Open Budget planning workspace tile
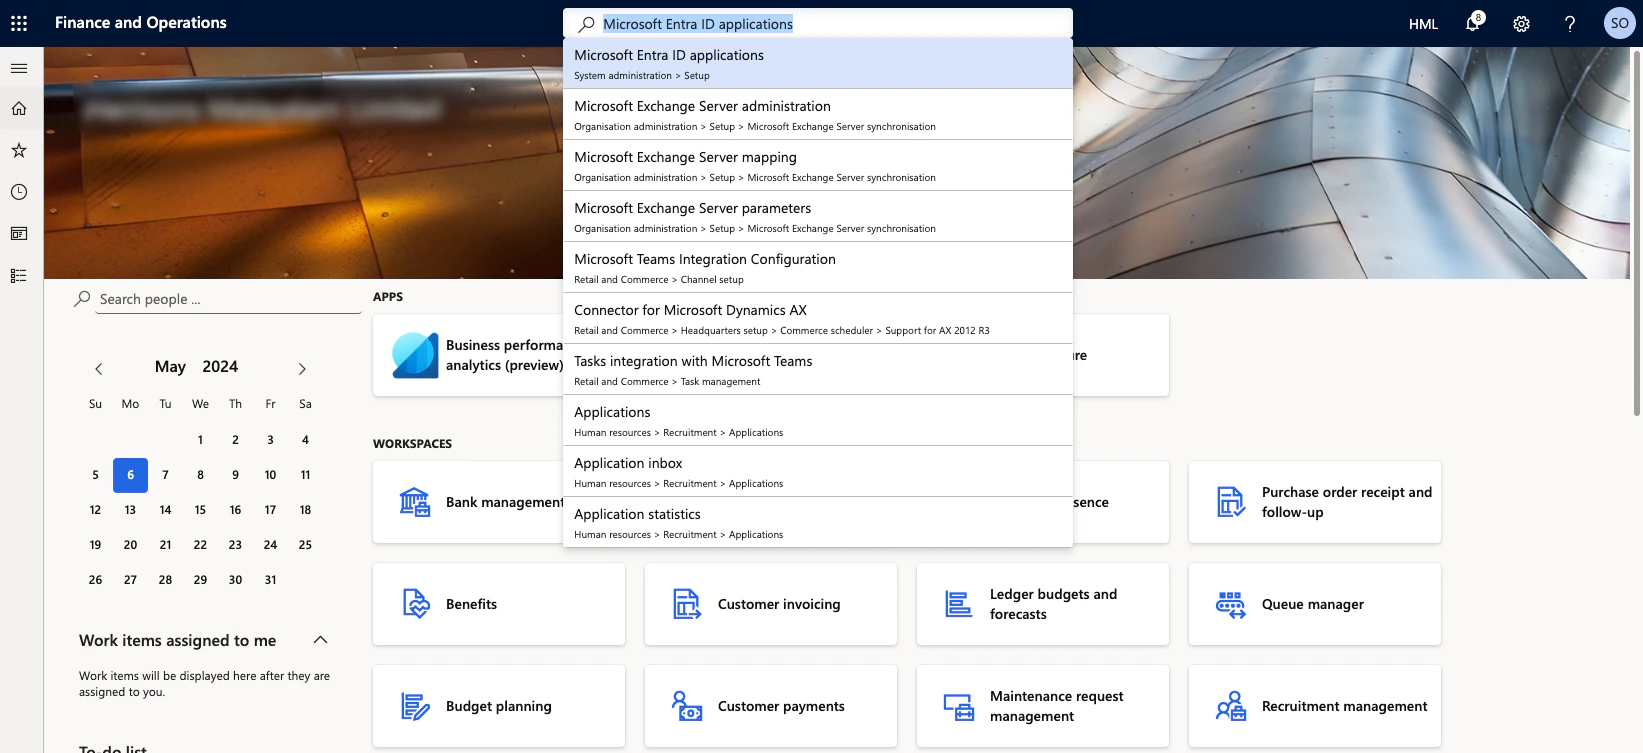Screen dimensions: 1643x753 point(499,706)
